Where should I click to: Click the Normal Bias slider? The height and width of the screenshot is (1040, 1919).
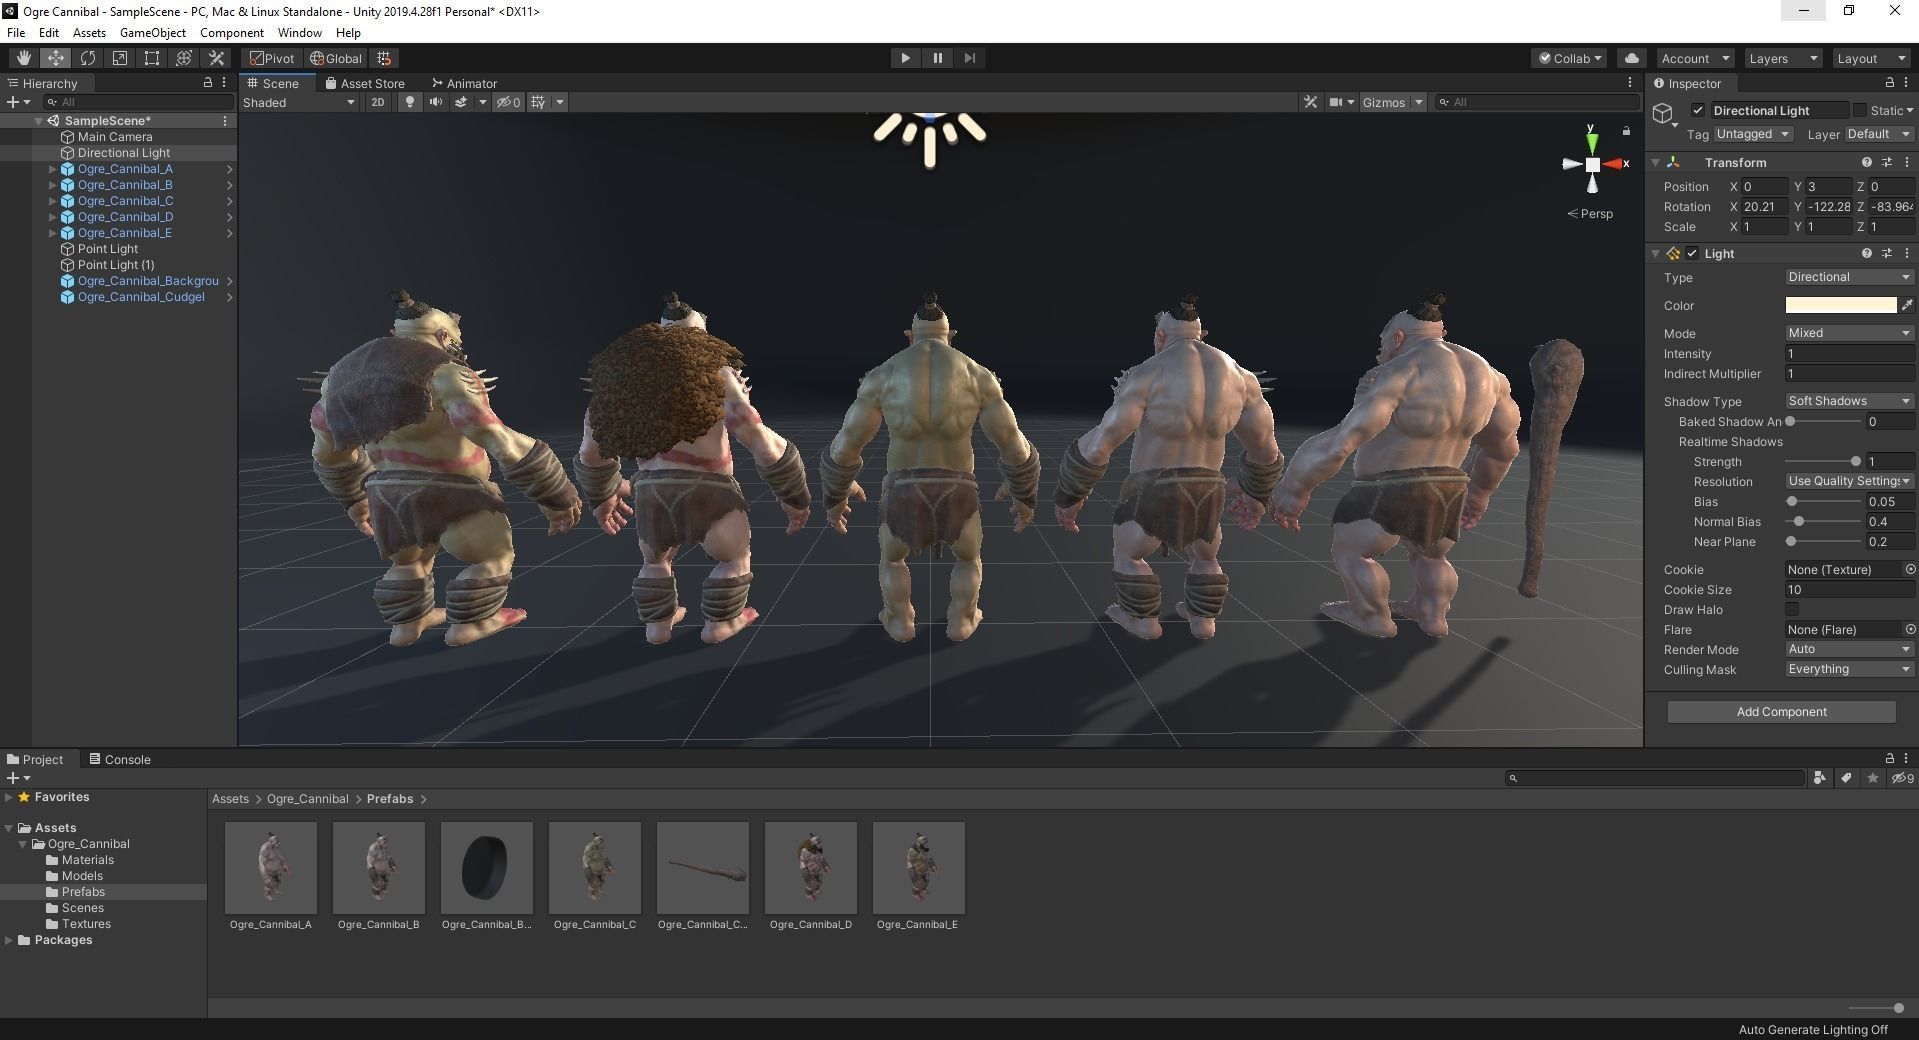point(1823,521)
